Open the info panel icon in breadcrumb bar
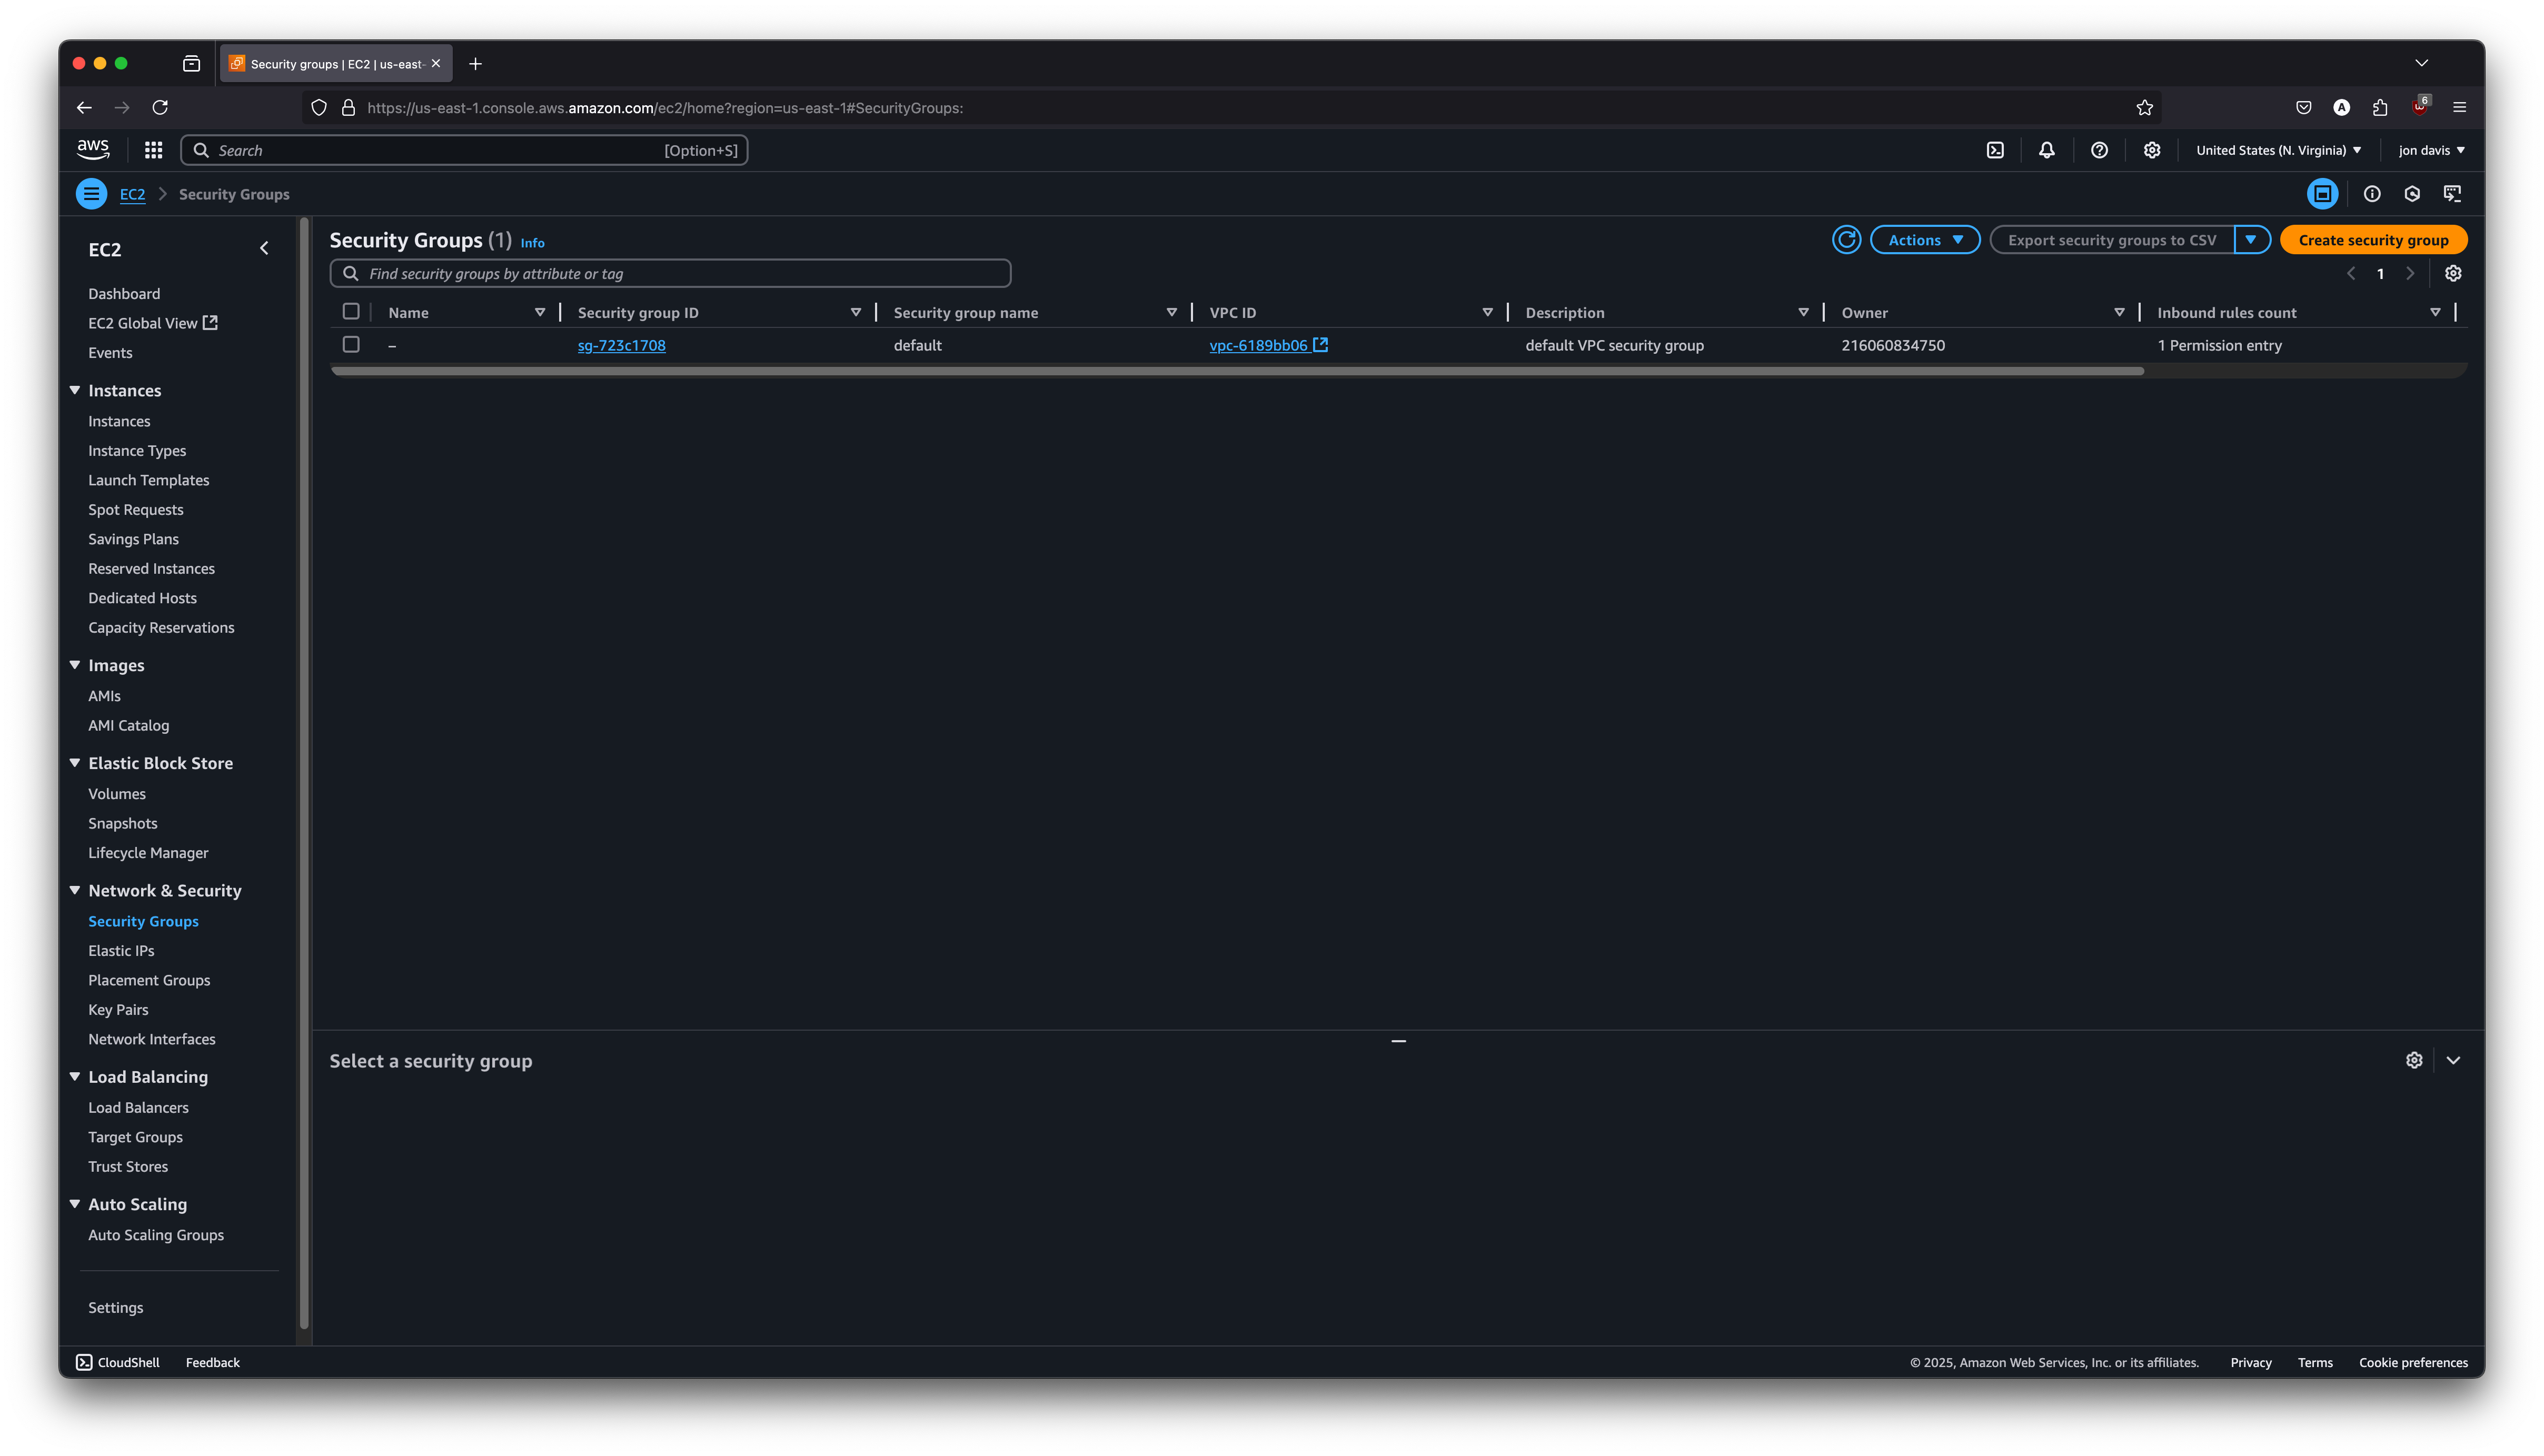2544x1456 pixels. pos(2372,194)
